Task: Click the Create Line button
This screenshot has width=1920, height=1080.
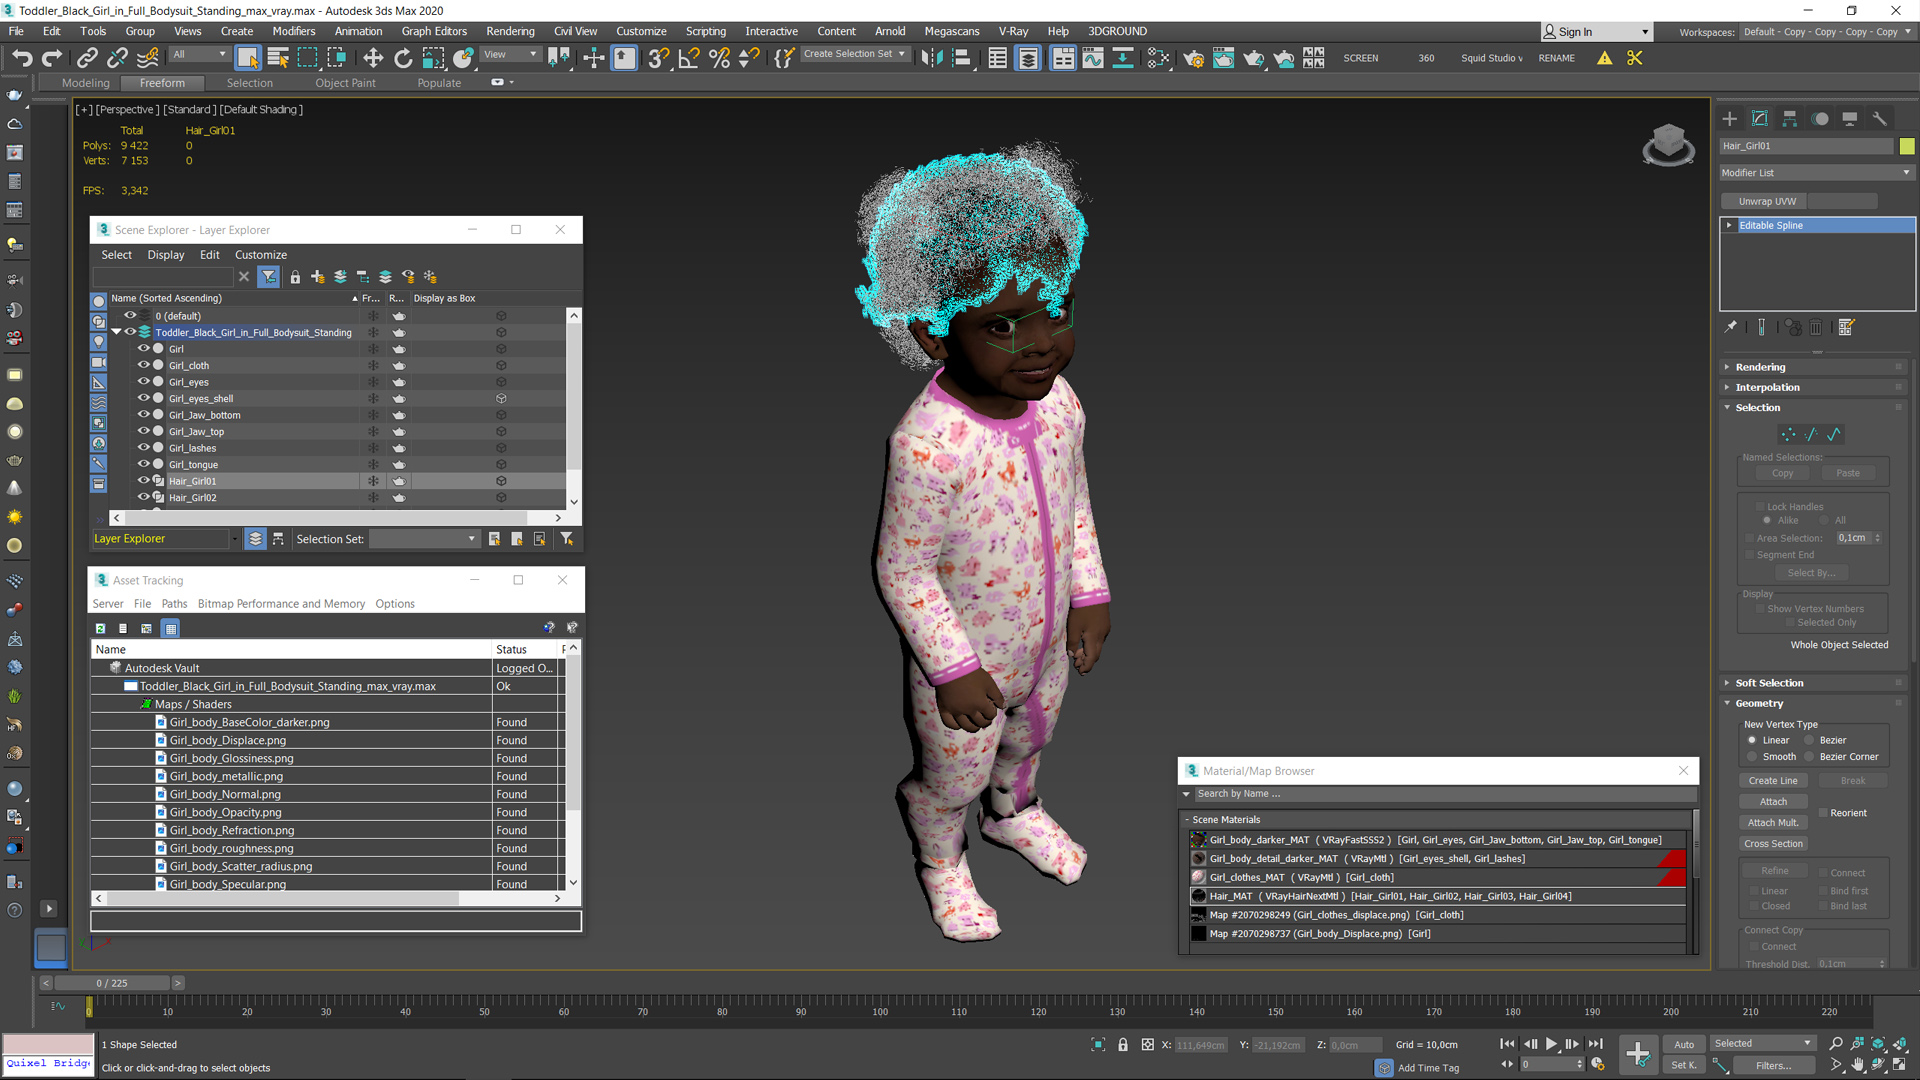Action: [1773, 781]
